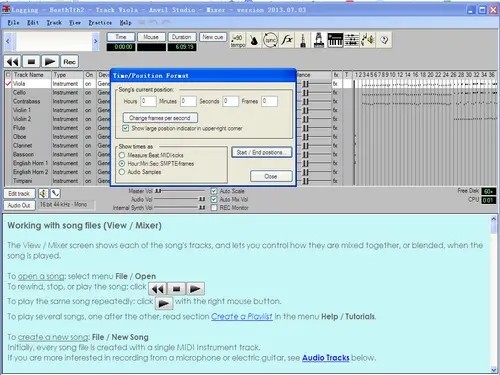Click the notes and speaker icon
Screen dimensions: 500x375
pyautogui.click(x=368, y=40)
